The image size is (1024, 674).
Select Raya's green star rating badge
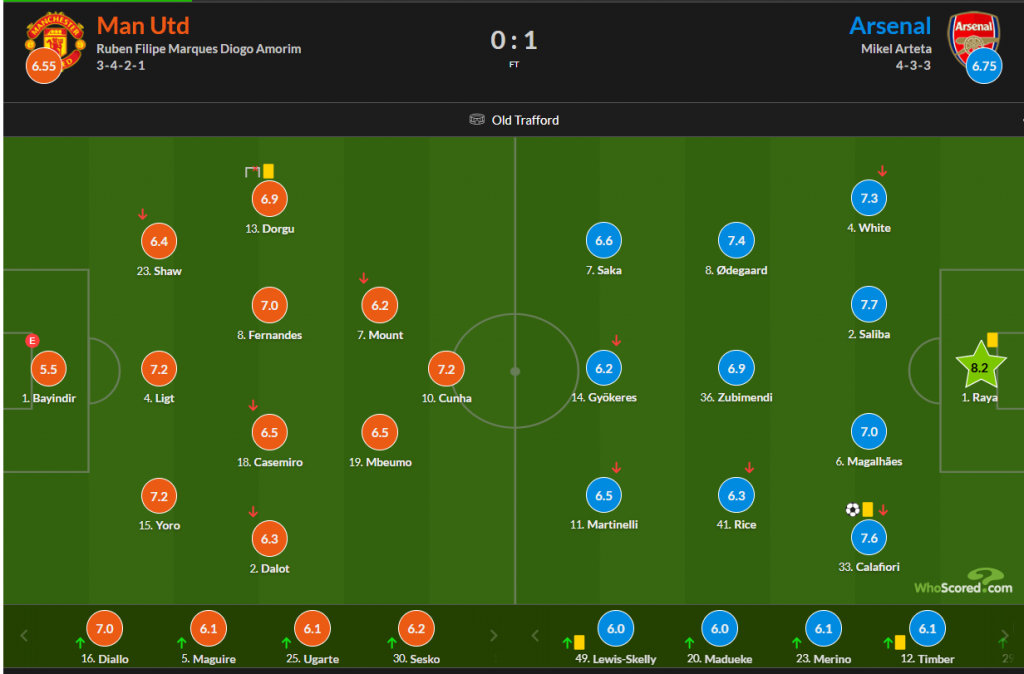(980, 367)
